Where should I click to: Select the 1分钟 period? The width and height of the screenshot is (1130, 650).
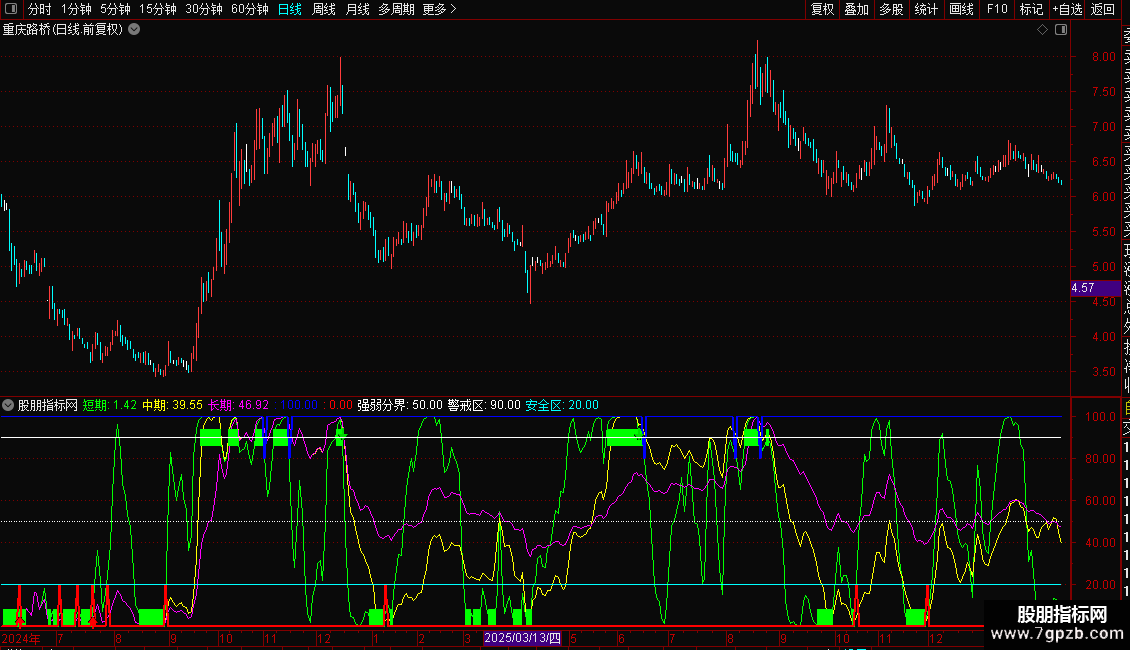point(76,9)
